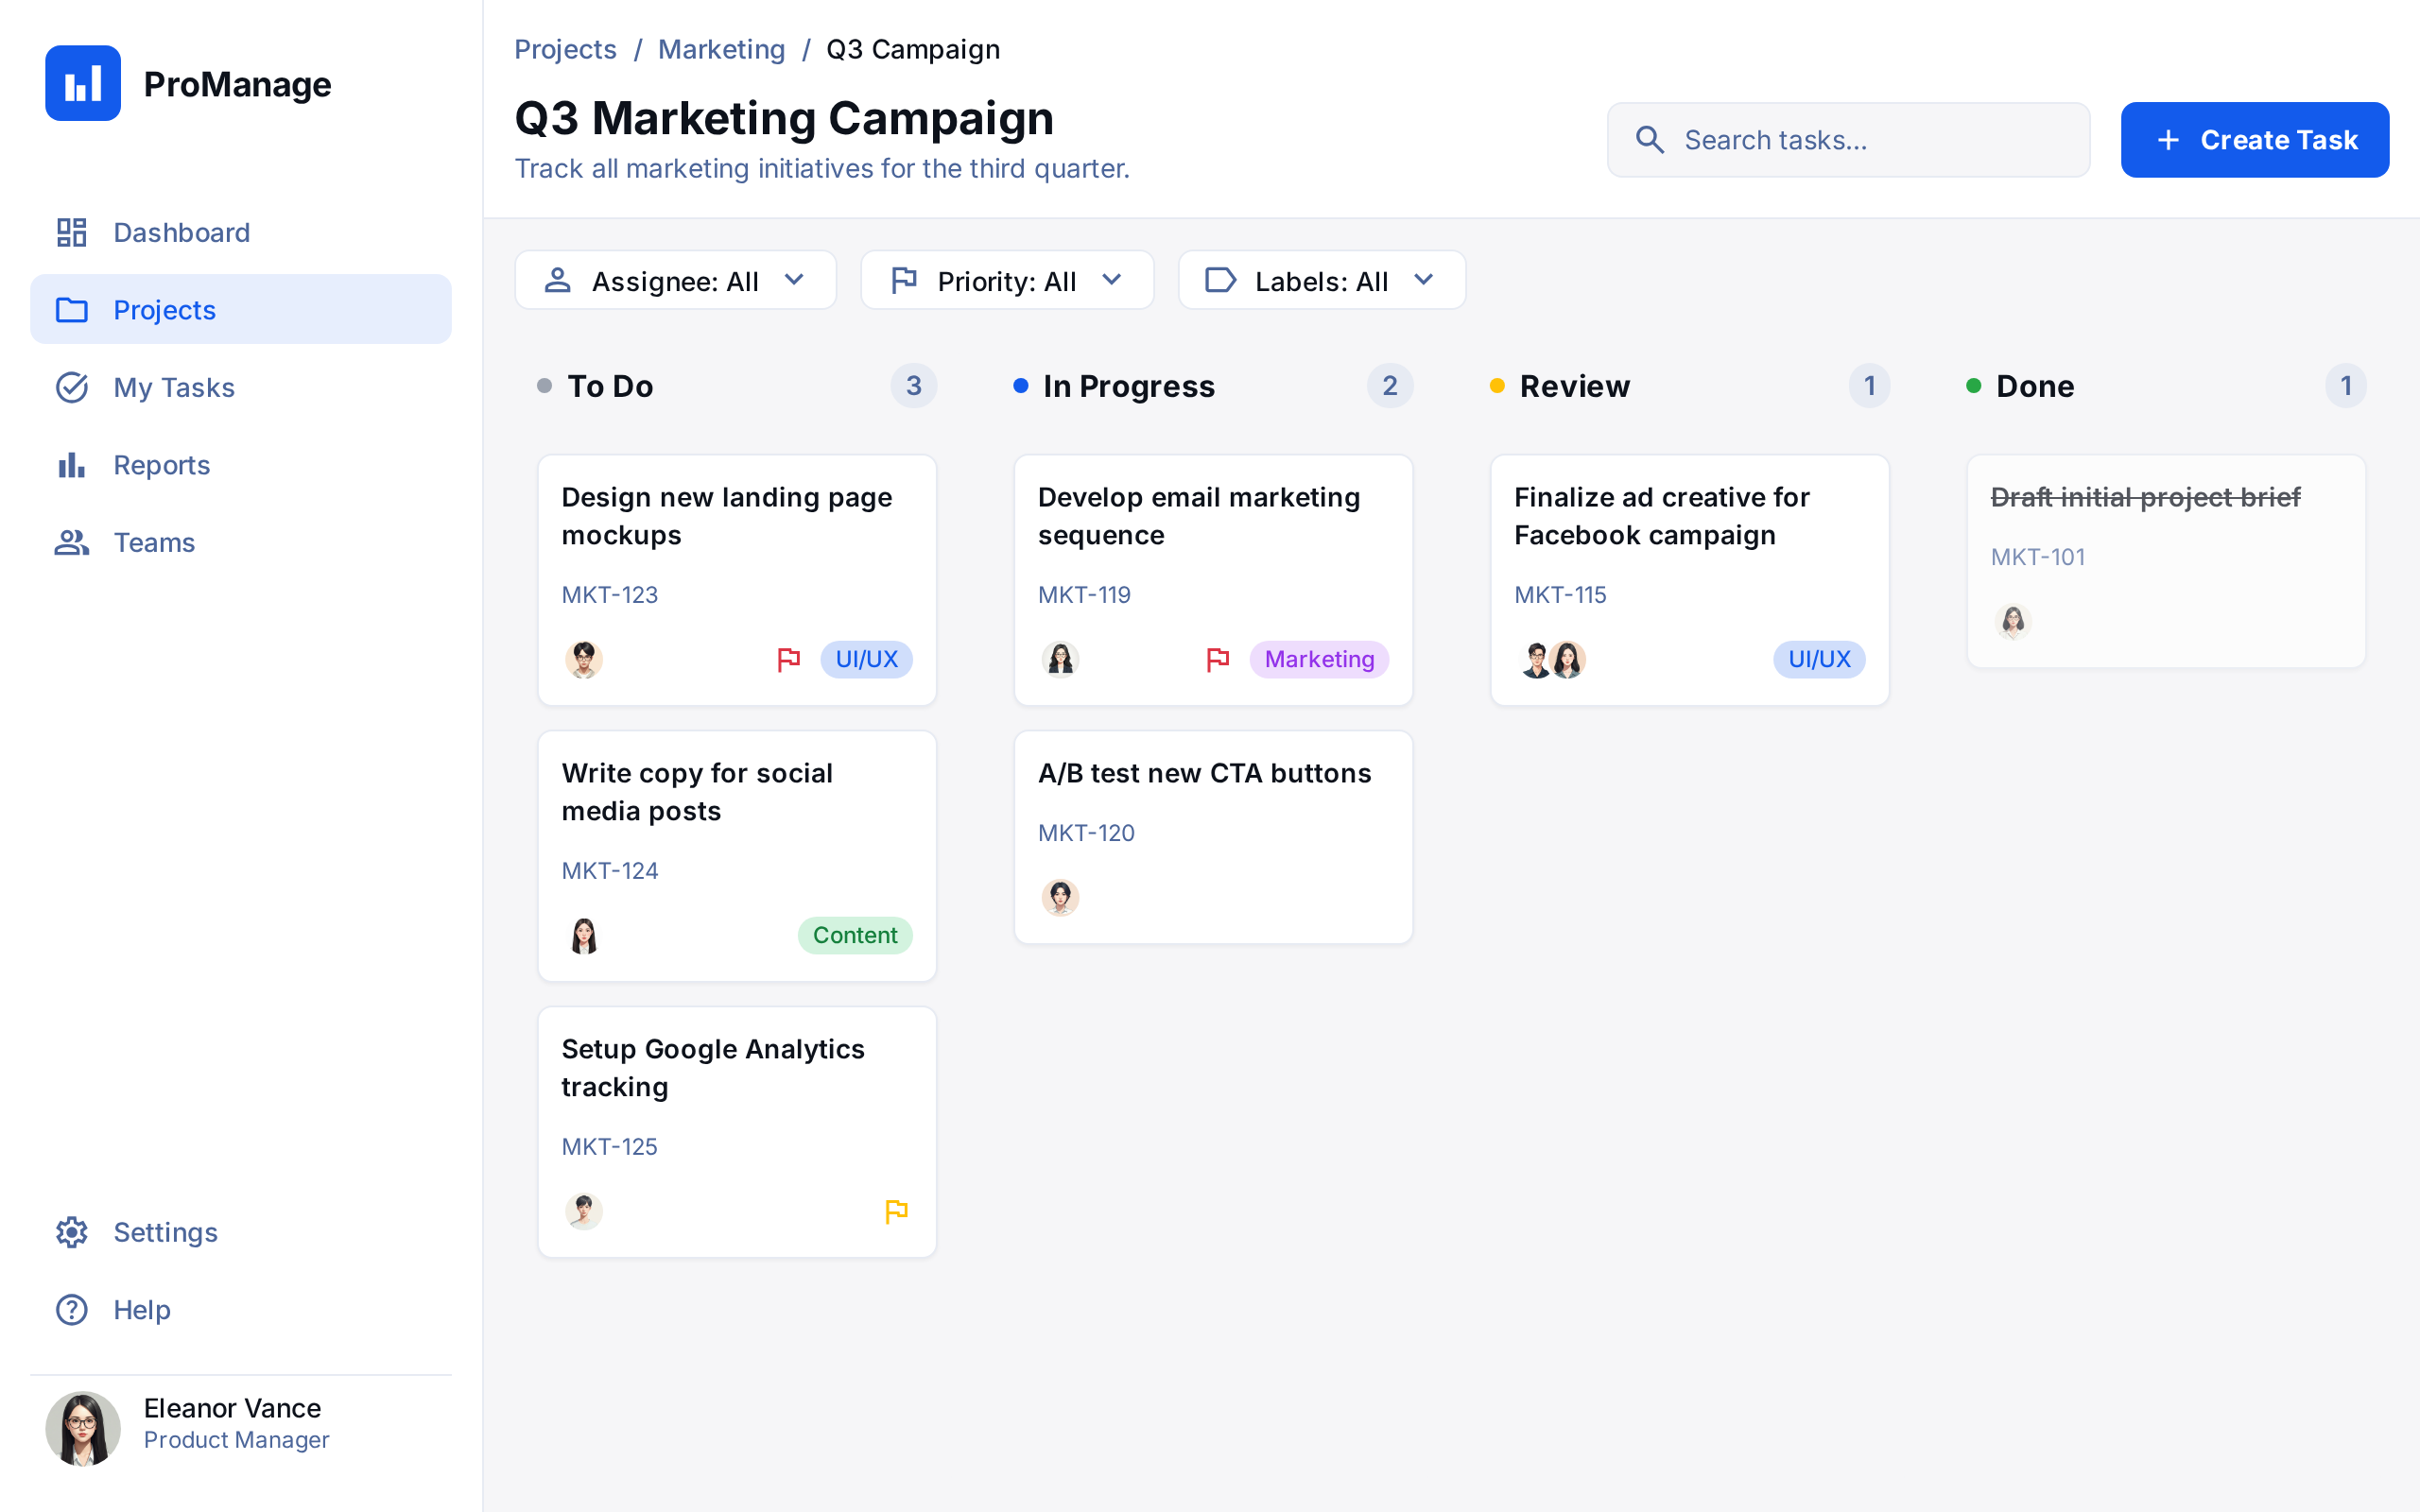Open the Labels: All filter dropdown
The image size is (2420, 1512).
1321,281
